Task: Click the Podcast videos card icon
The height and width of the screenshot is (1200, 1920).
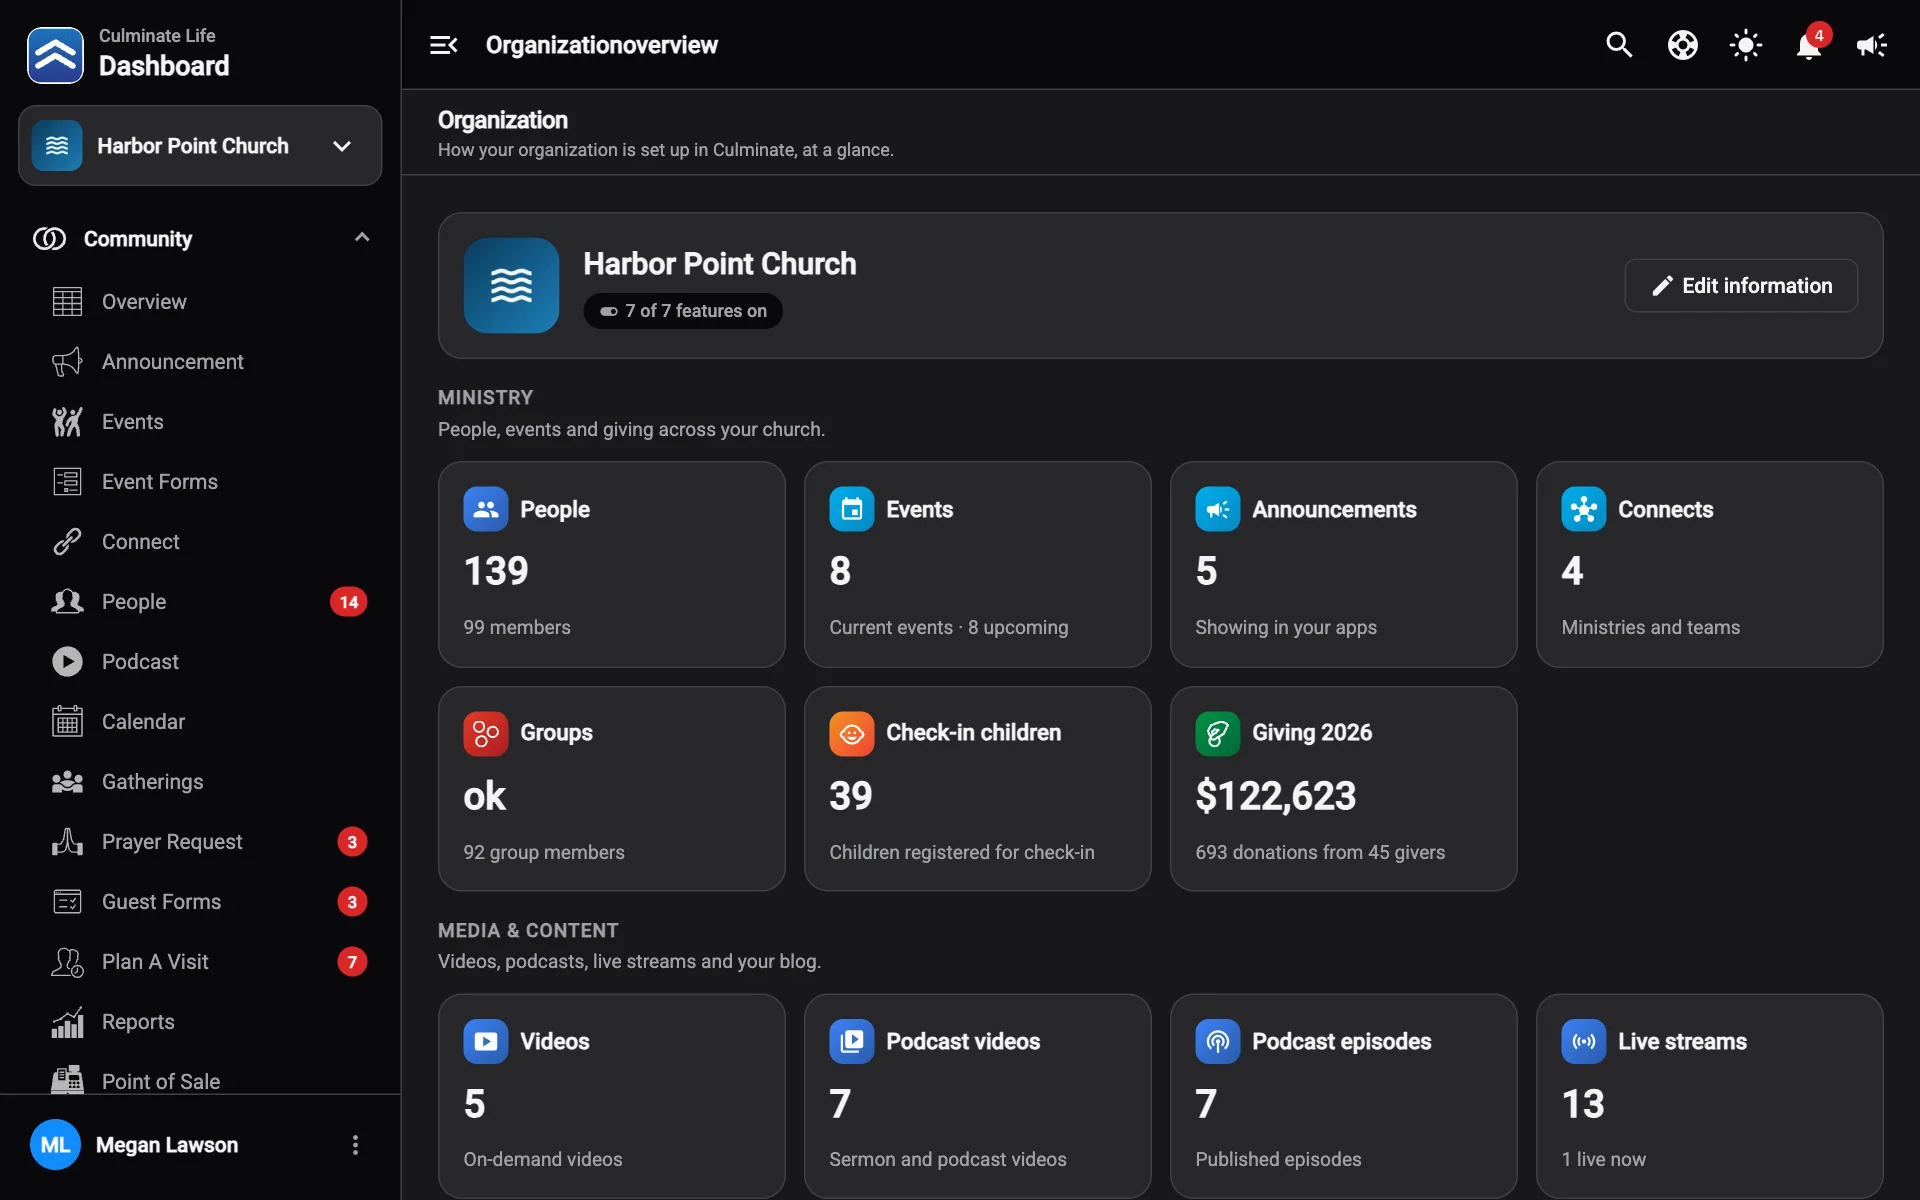Action: pos(851,1041)
